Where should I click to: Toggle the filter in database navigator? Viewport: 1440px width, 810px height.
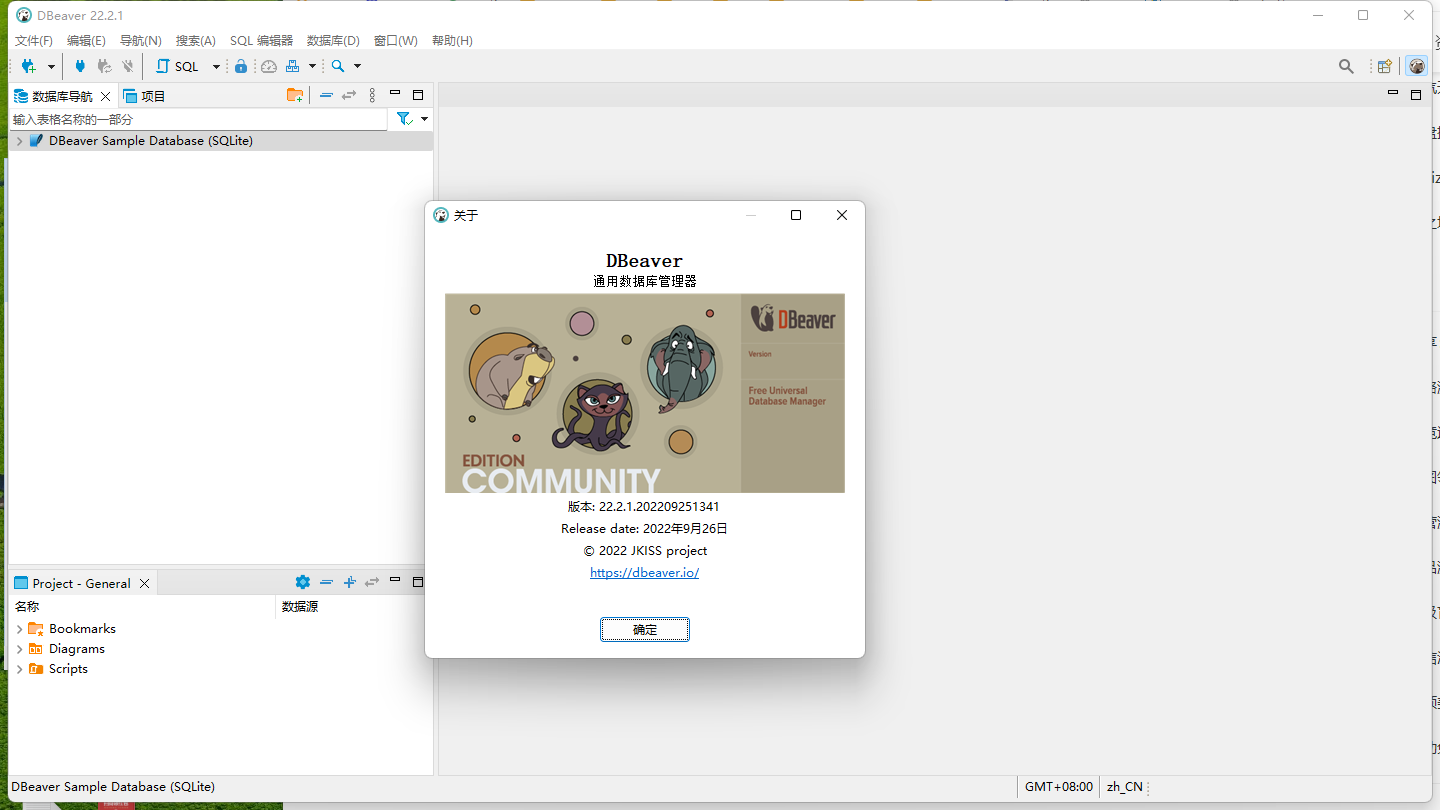pyautogui.click(x=405, y=118)
